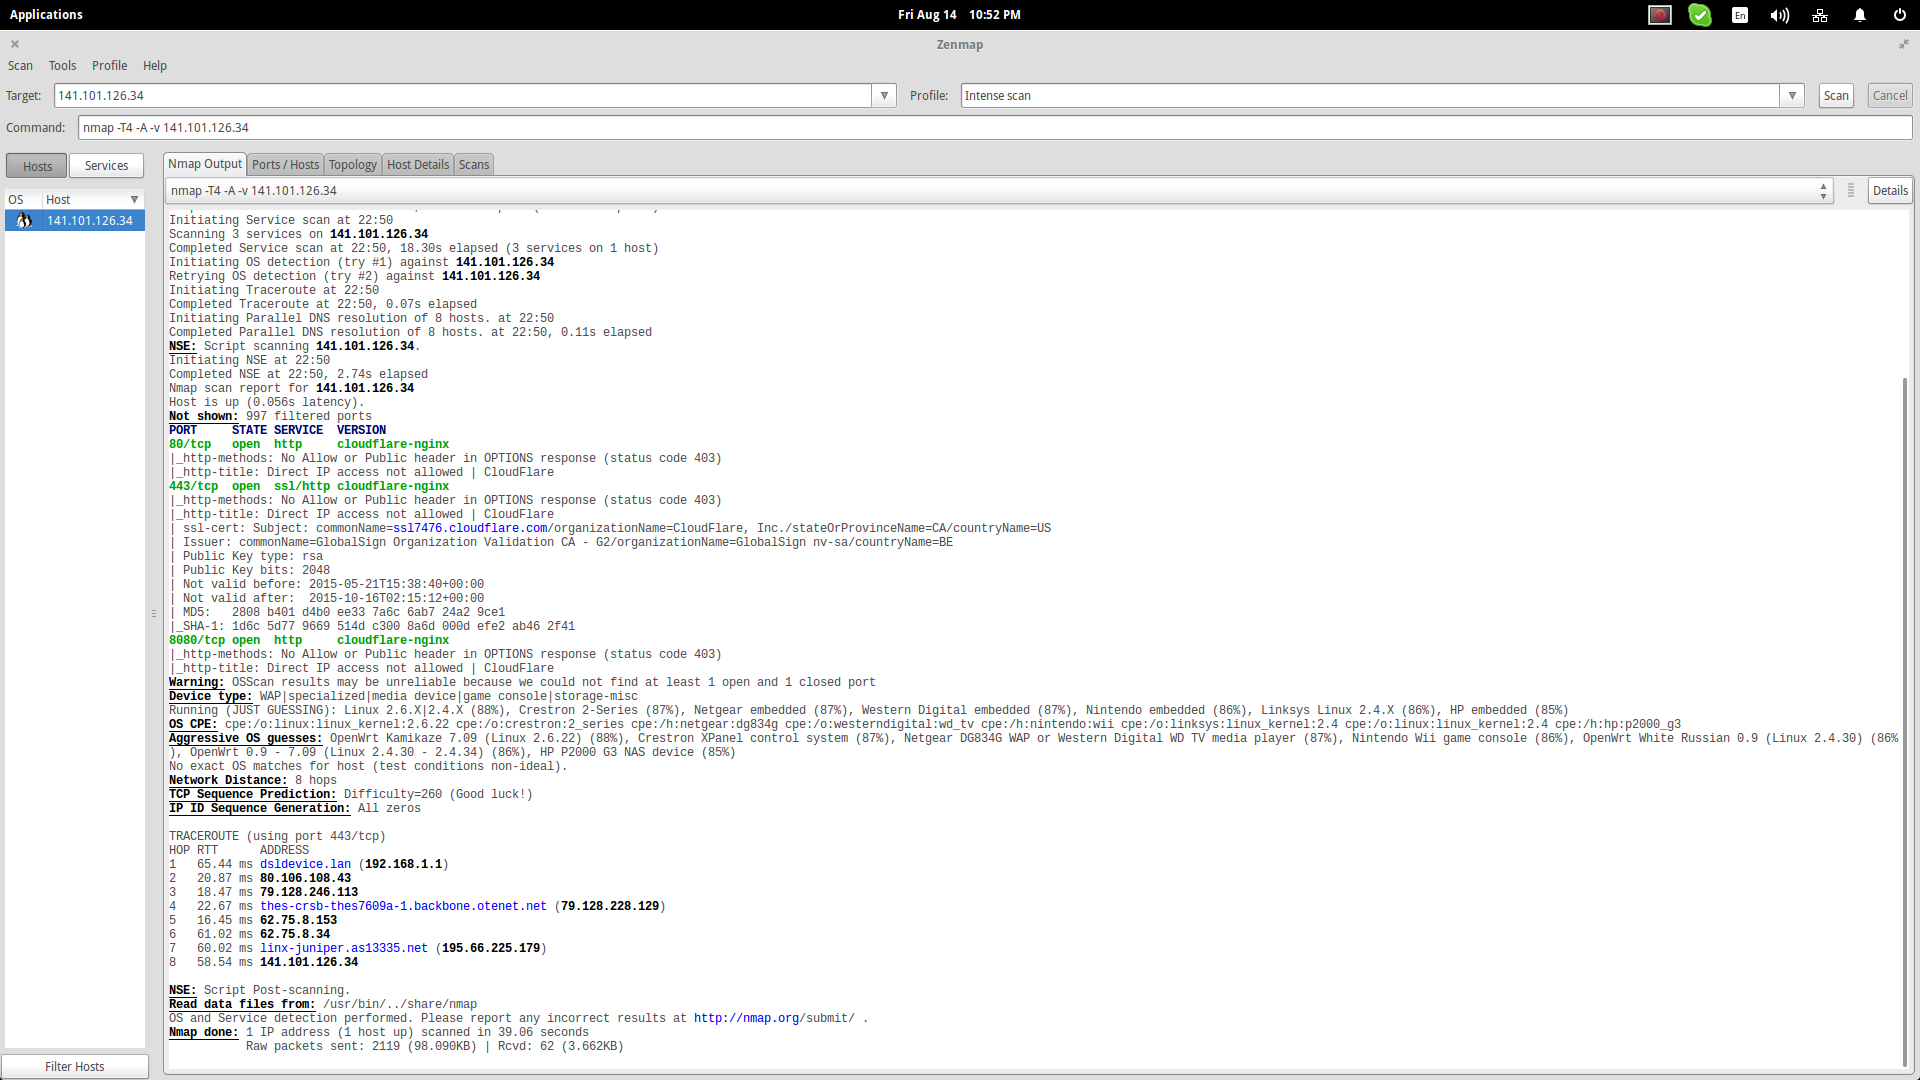Click the 'Nmap done:' label
The image size is (1920, 1080).
click(203, 1033)
